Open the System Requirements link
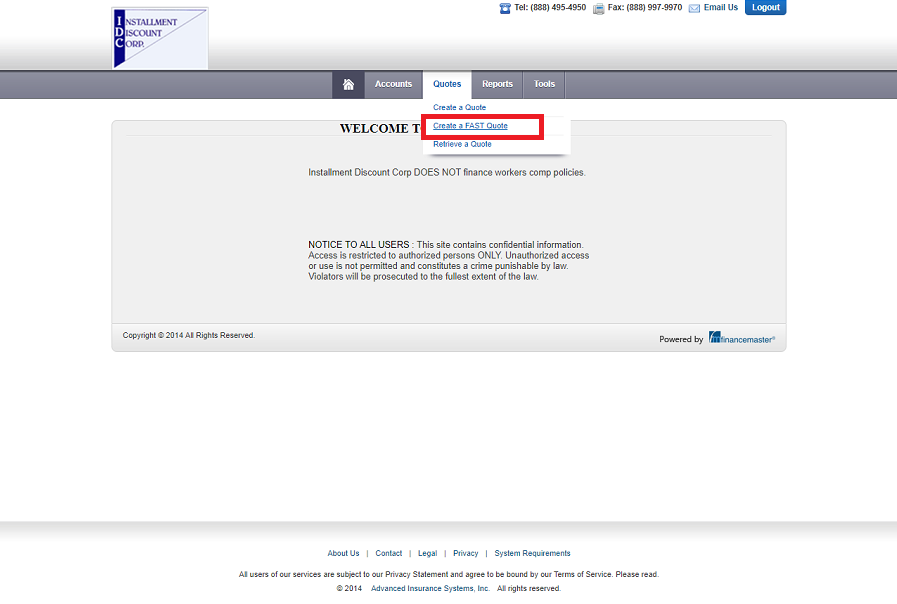 click(533, 553)
